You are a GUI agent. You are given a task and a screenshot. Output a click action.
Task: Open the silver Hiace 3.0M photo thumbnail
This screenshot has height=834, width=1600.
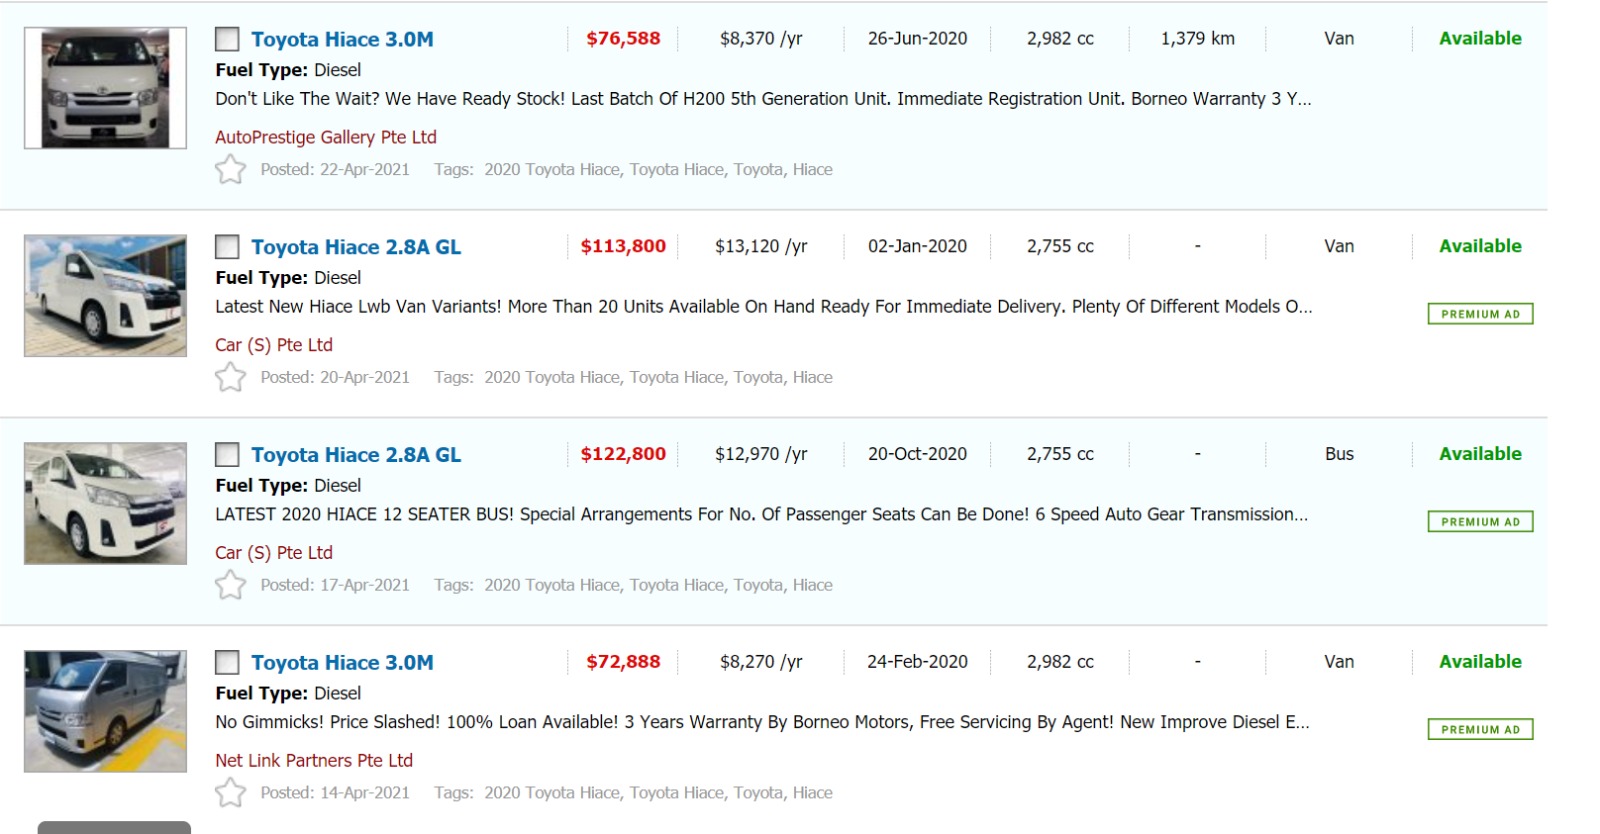point(105,711)
